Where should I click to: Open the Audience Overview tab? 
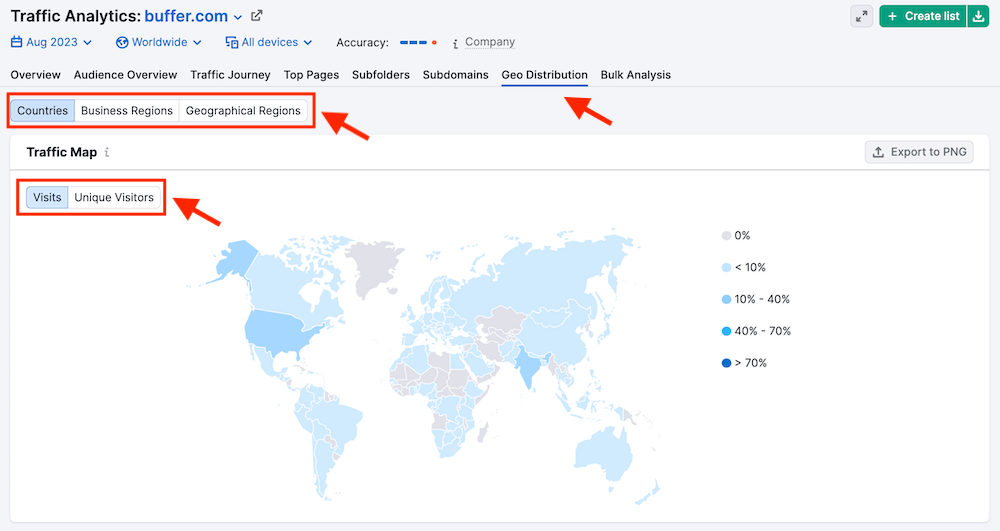coord(125,75)
